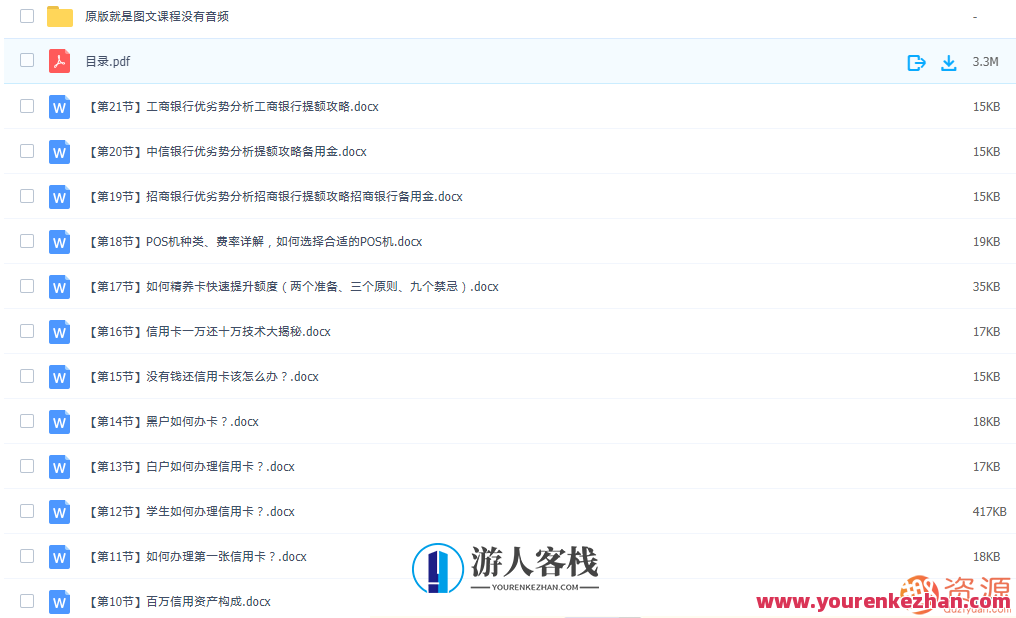Click the Word icon of 【第10节】百万信用资产构成
The width and height of the screenshot is (1016, 618).
(x=59, y=601)
